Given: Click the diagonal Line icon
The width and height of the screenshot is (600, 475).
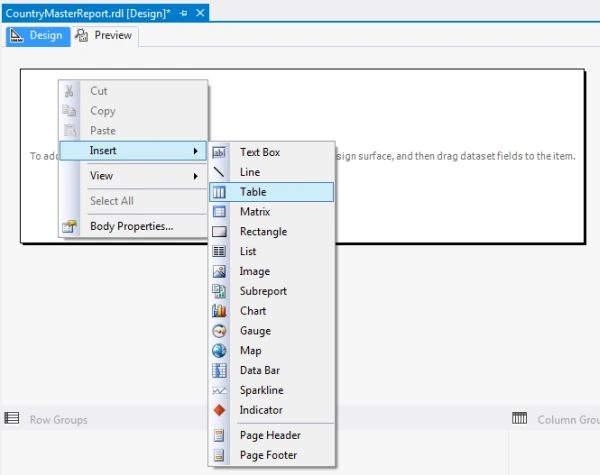Looking at the screenshot, I should 219,172.
